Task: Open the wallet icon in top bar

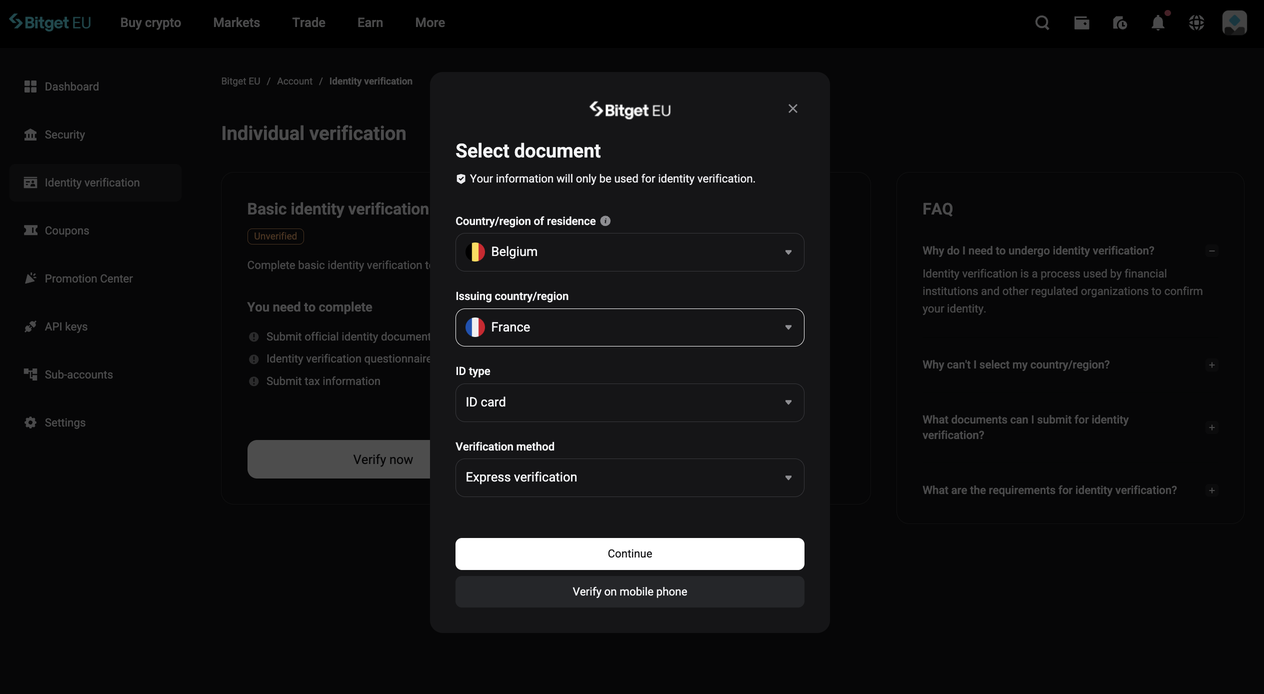Action: [1081, 22]
